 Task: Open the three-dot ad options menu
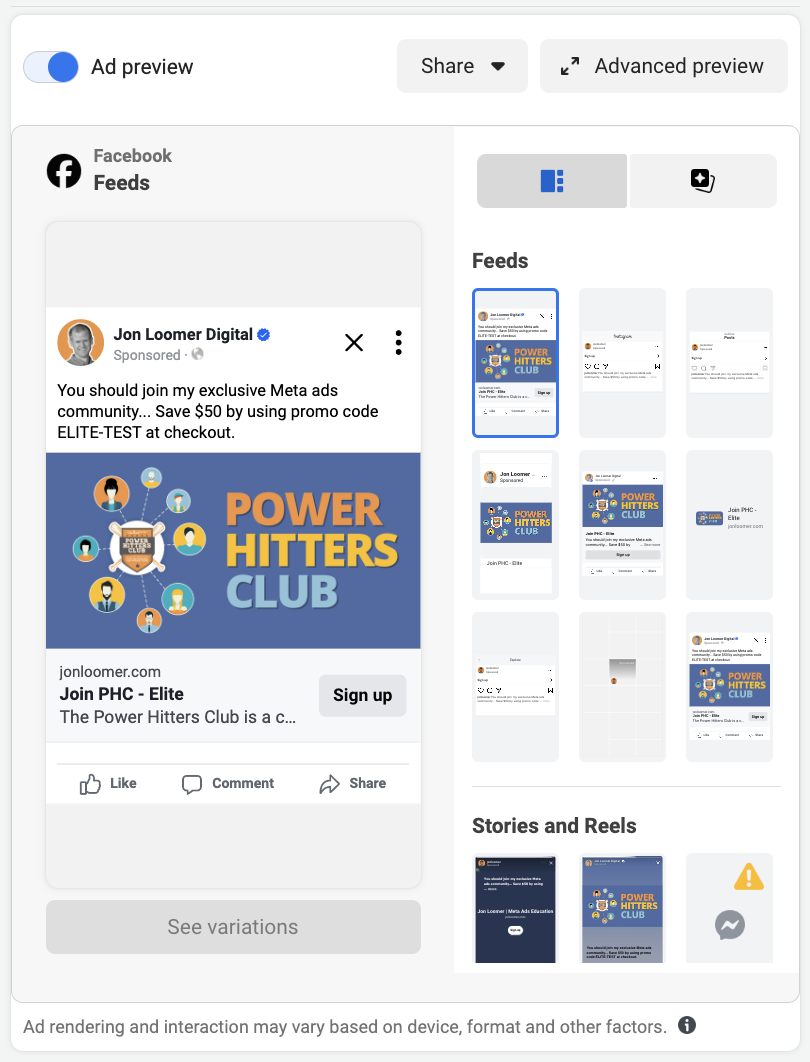(x=399, y=343)
